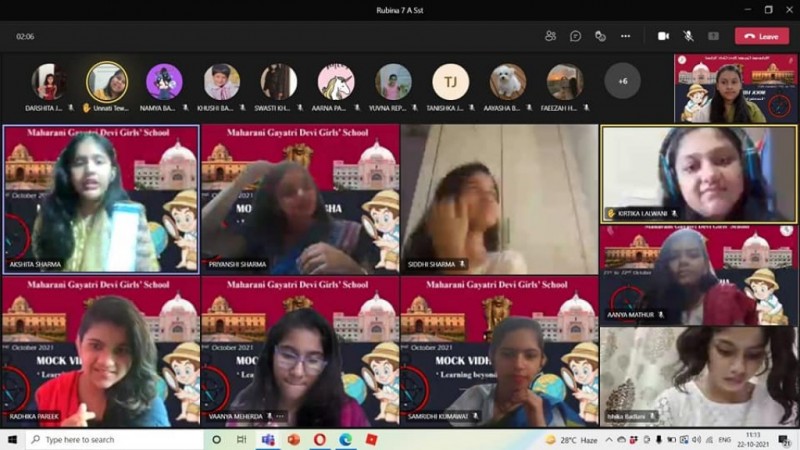This screenshot has height=450, width=800.
Task: Switch input language via ENG indicator
Action: coord(724,440)
